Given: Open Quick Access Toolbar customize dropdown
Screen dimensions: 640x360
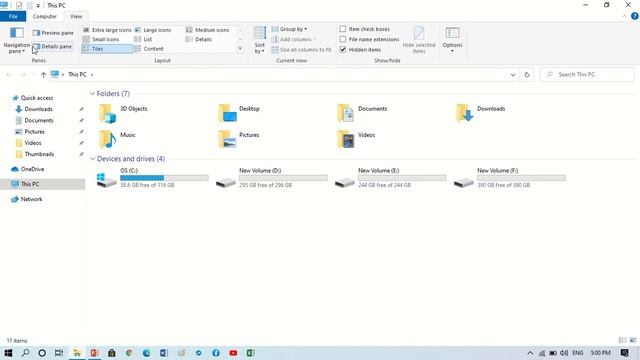Looking at the screenshot, I should (x=38, y=6).
